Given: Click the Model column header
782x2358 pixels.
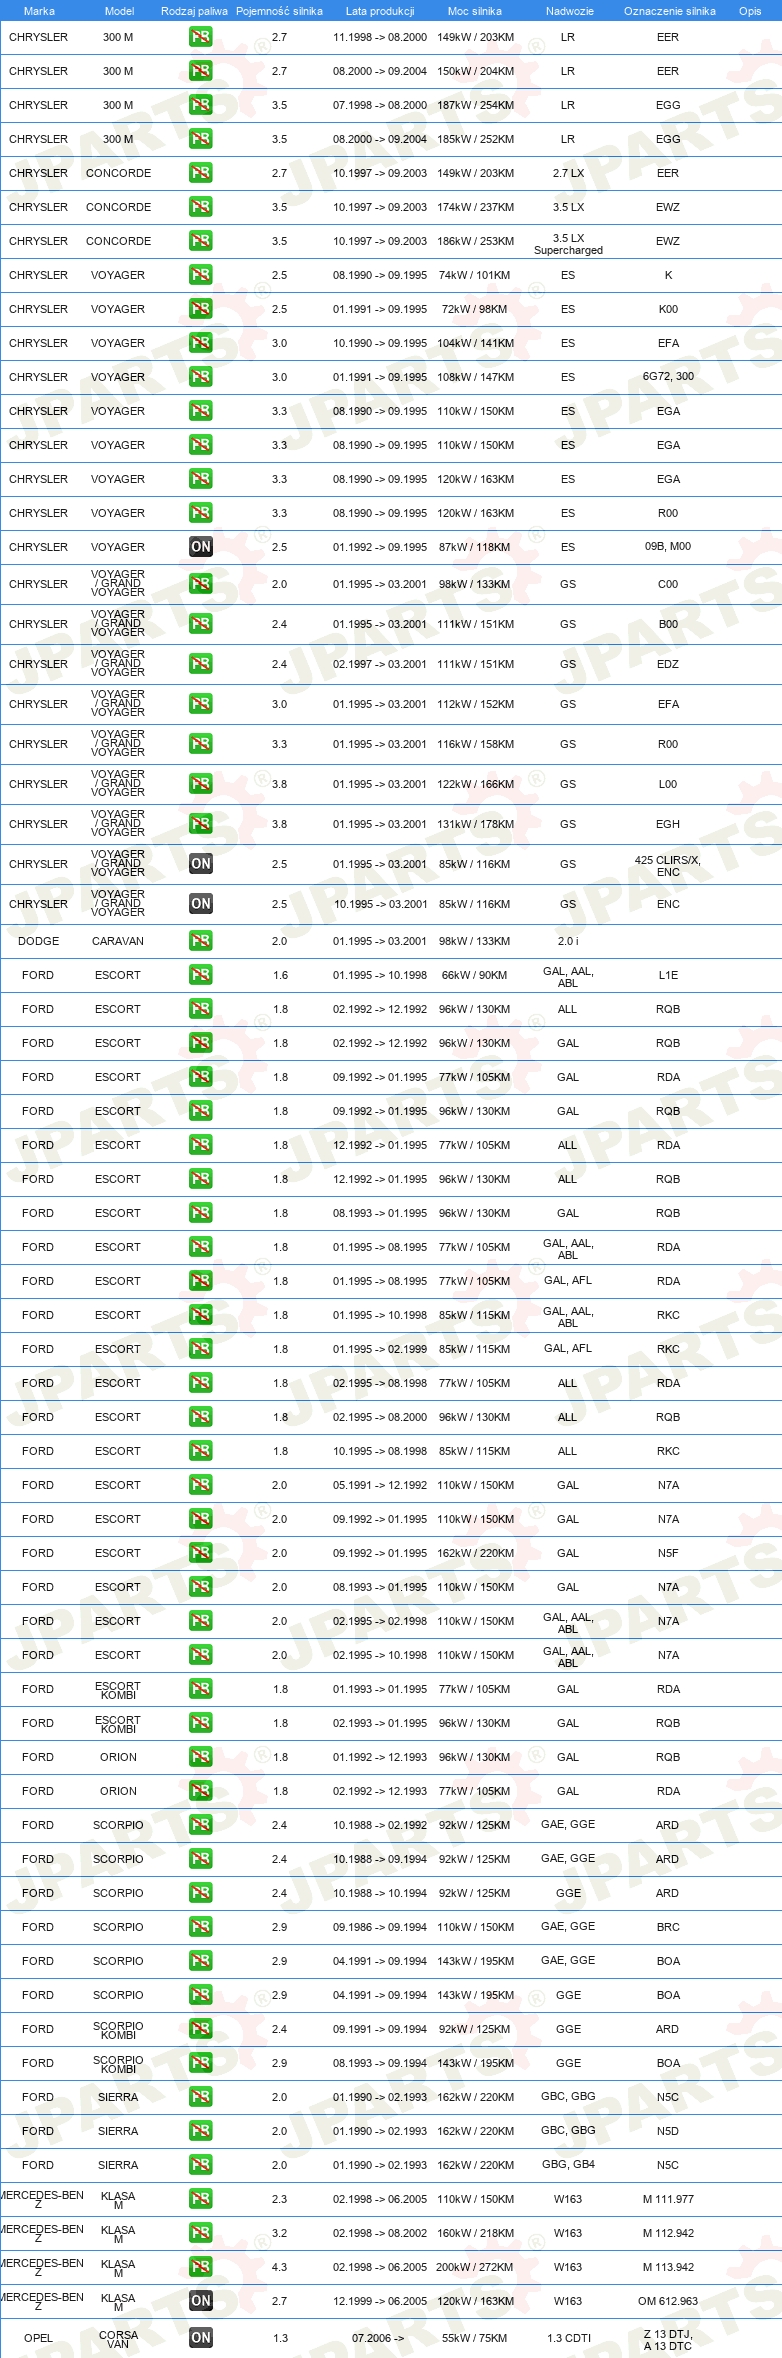Looking at the screenshot, I should tap(119, 11).
